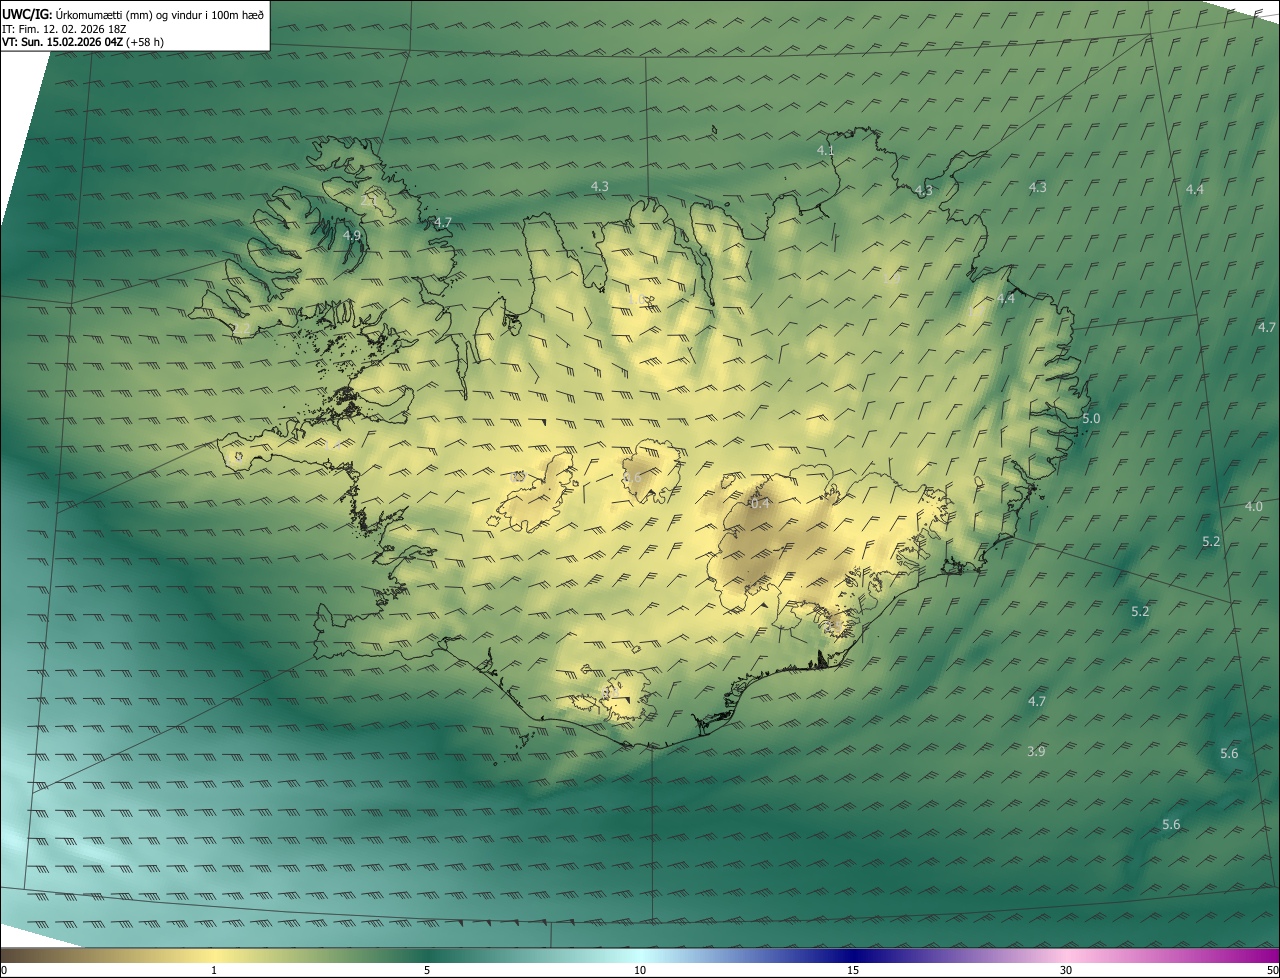Image resolution: width=1280 pixels, height=978 pixels.
Task: Click the colorbar tick label 15
Action: [853, 970]
